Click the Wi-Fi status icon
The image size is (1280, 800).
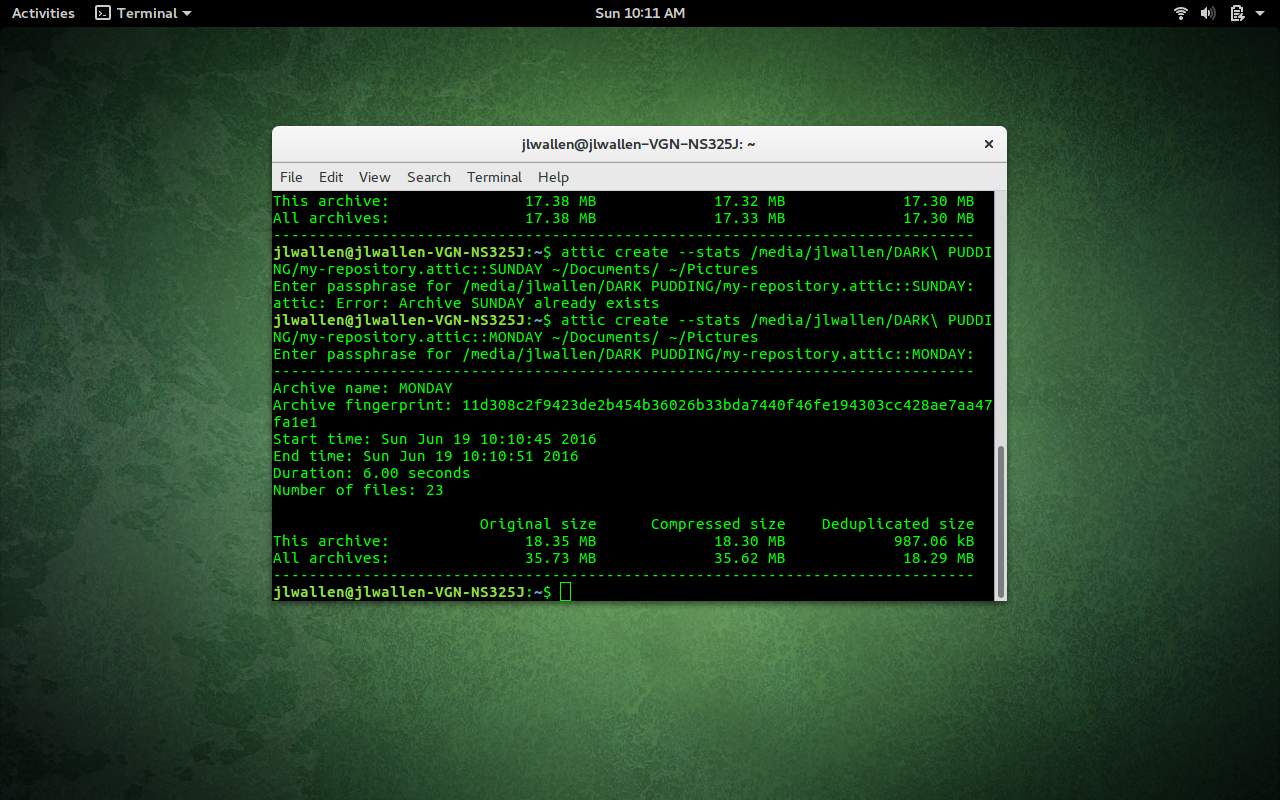(1181, 13)
